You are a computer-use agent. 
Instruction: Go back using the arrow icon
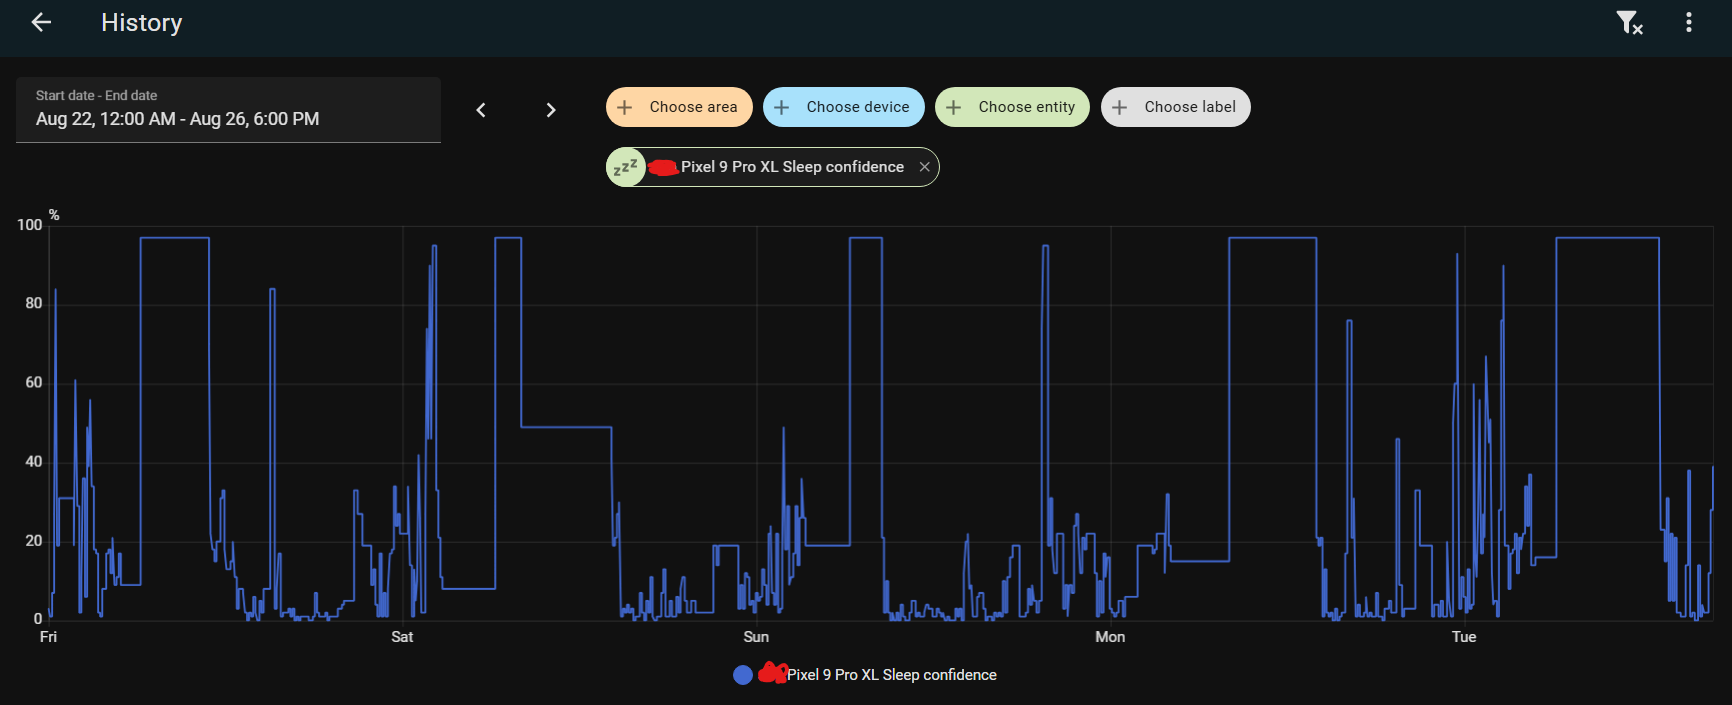click(x=41, y=22)
